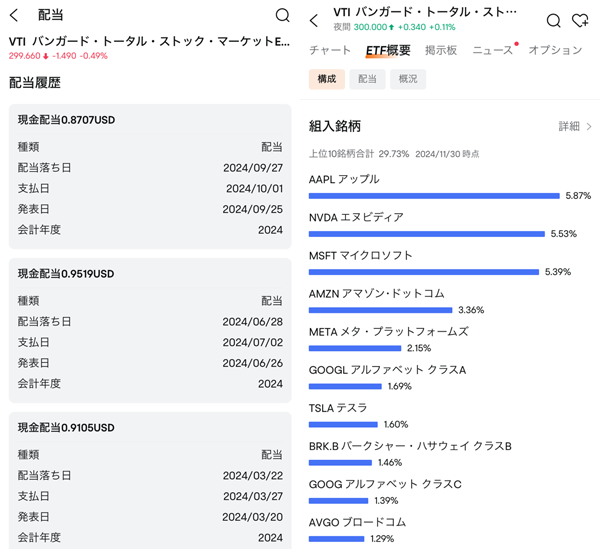Open the AMZN アマゾン・ドットコム holding
The width and height of the screenshot is (600, 555).
[377, 294]
